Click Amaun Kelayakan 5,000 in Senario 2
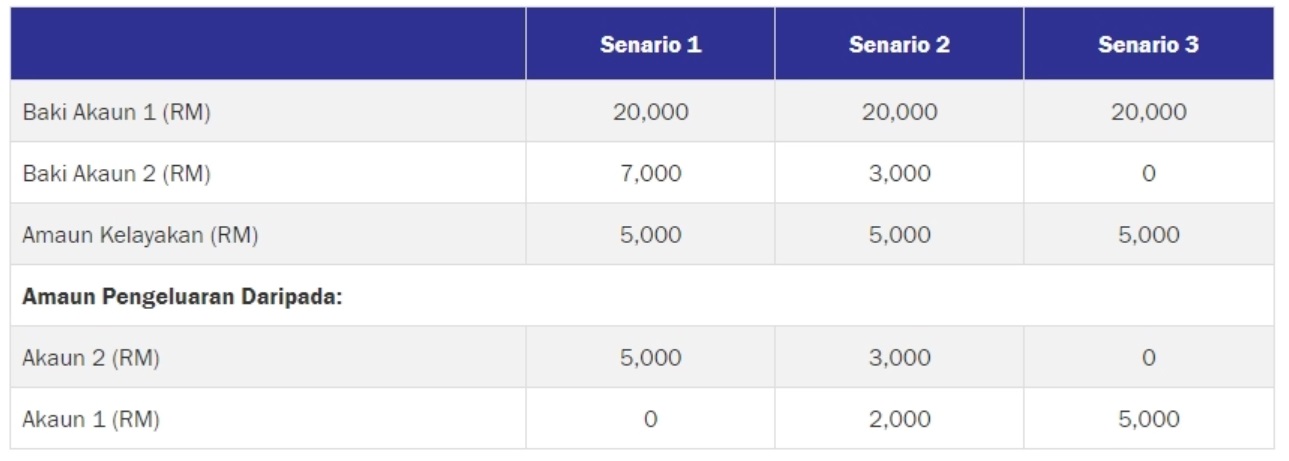 tap(899, 235)
